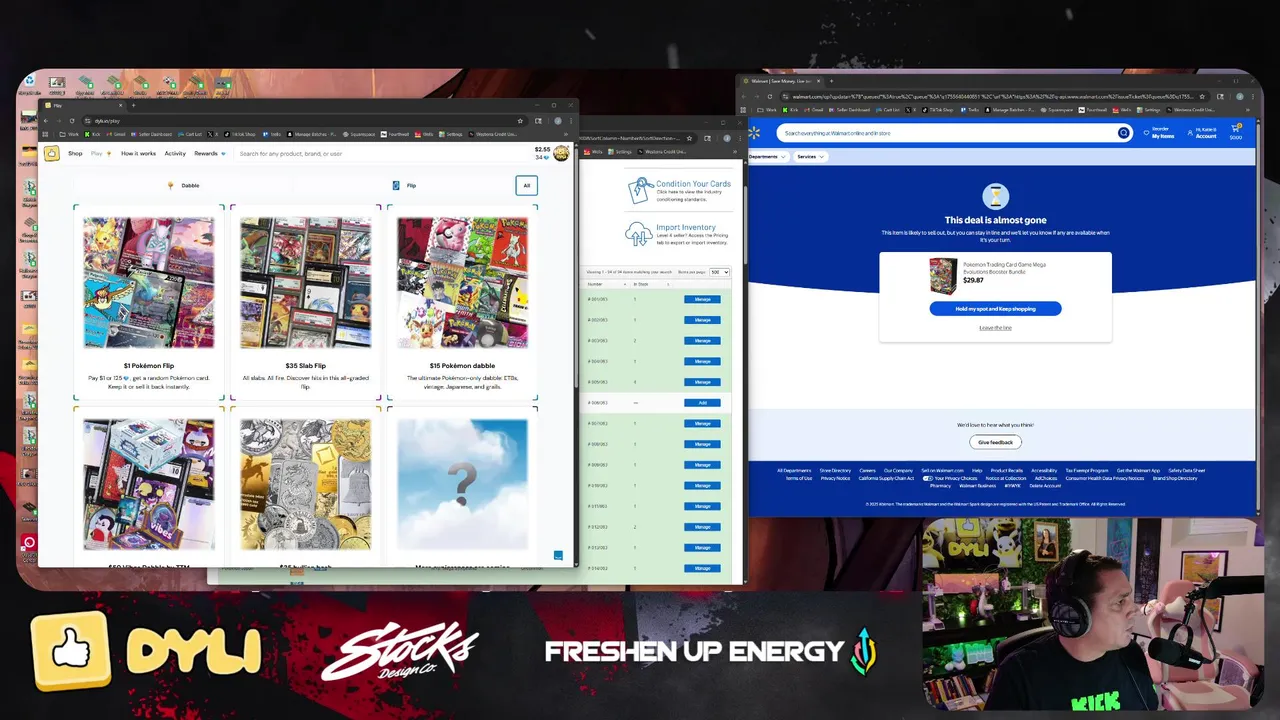Image resolution: width=1280 pixels, height=720 pixels.
Task: Open the Import Inventory link
Action: pos(685,228)
